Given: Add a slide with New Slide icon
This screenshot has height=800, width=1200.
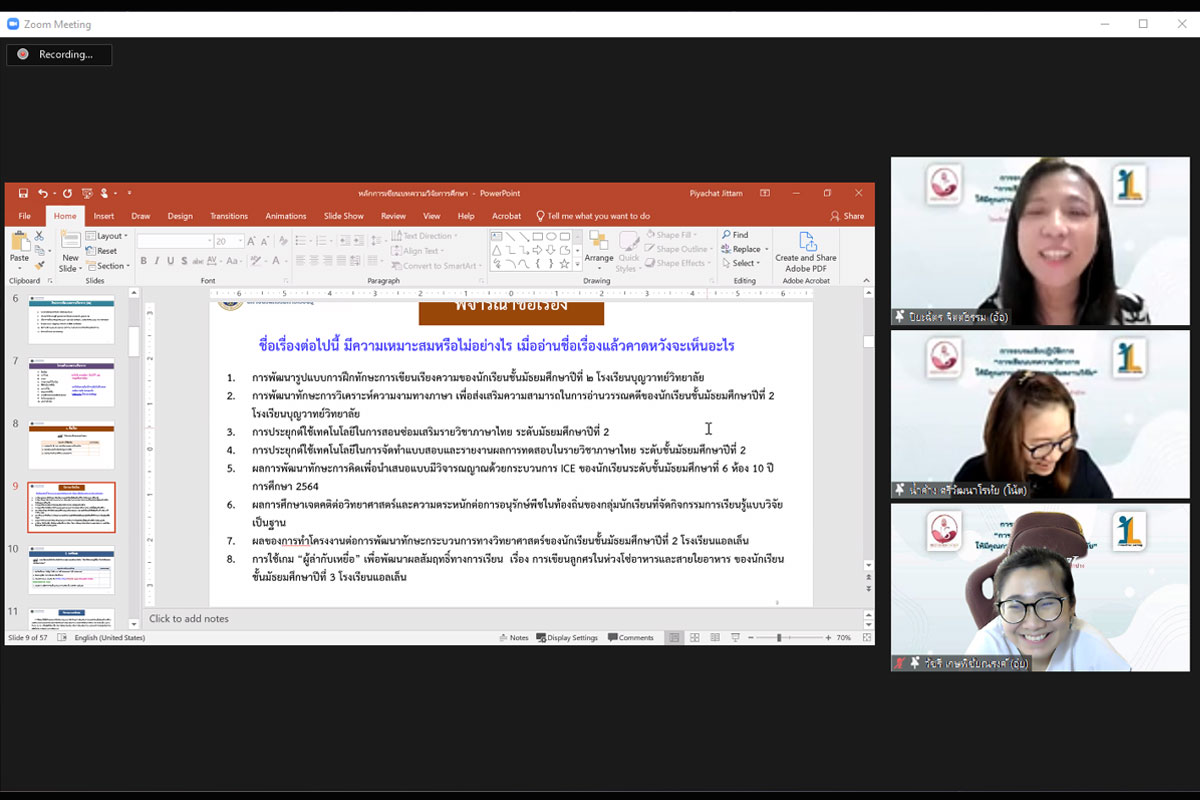Looking at the screenshot, I should point(70,249).
